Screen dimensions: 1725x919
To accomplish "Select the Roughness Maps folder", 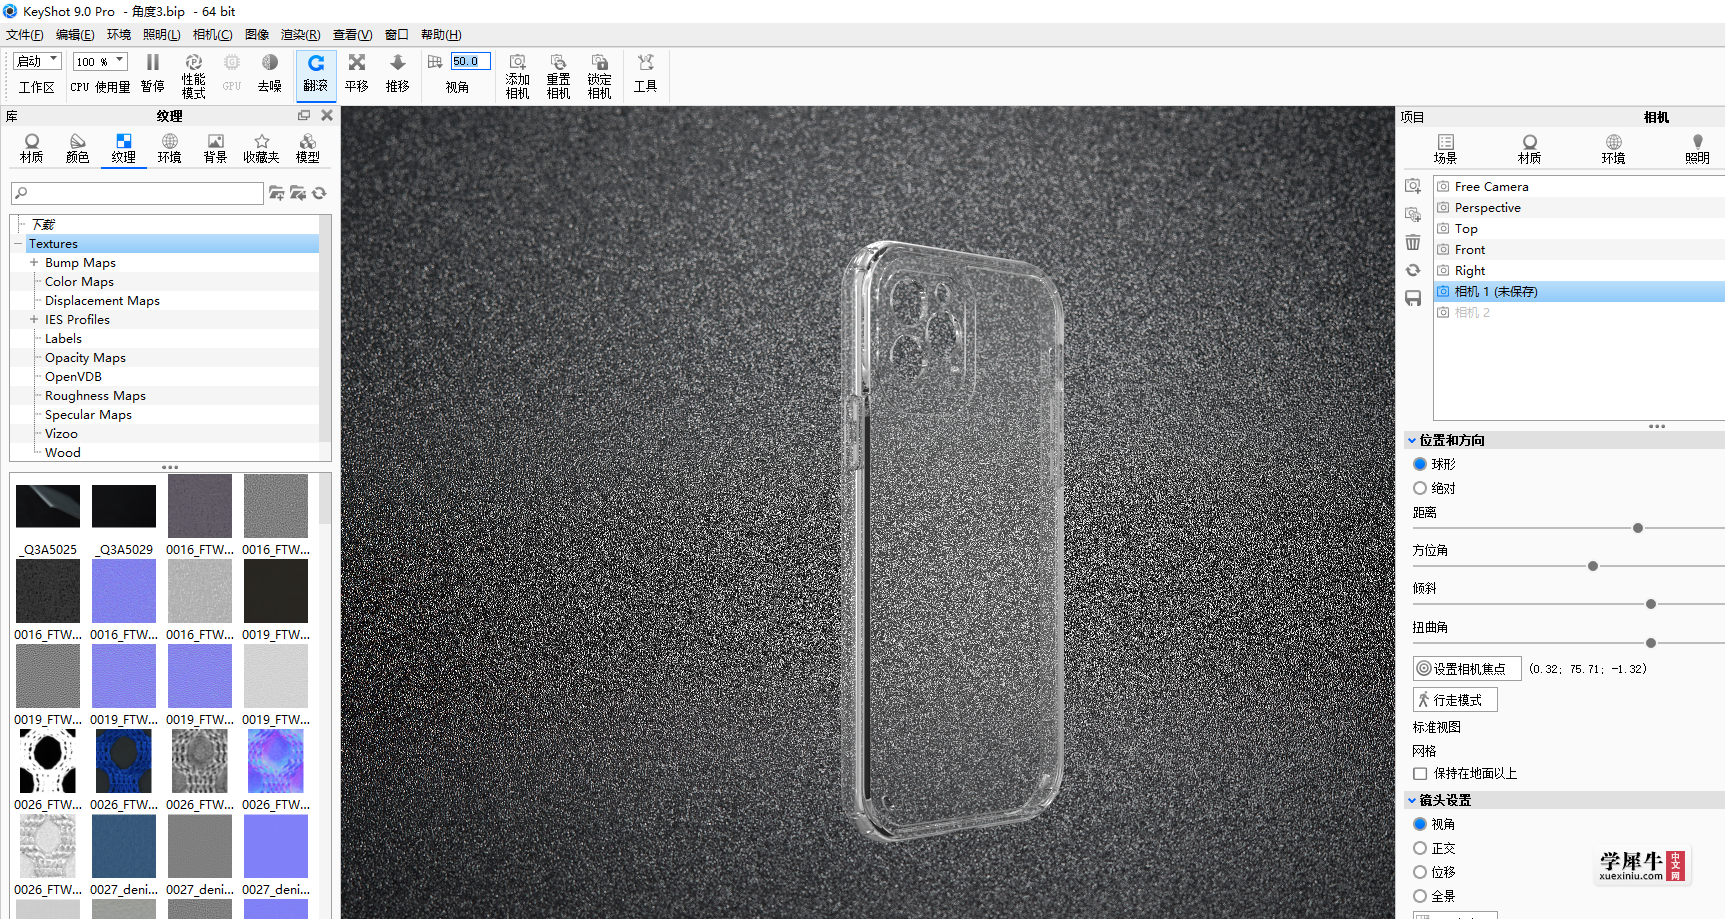I will (95, 396).
